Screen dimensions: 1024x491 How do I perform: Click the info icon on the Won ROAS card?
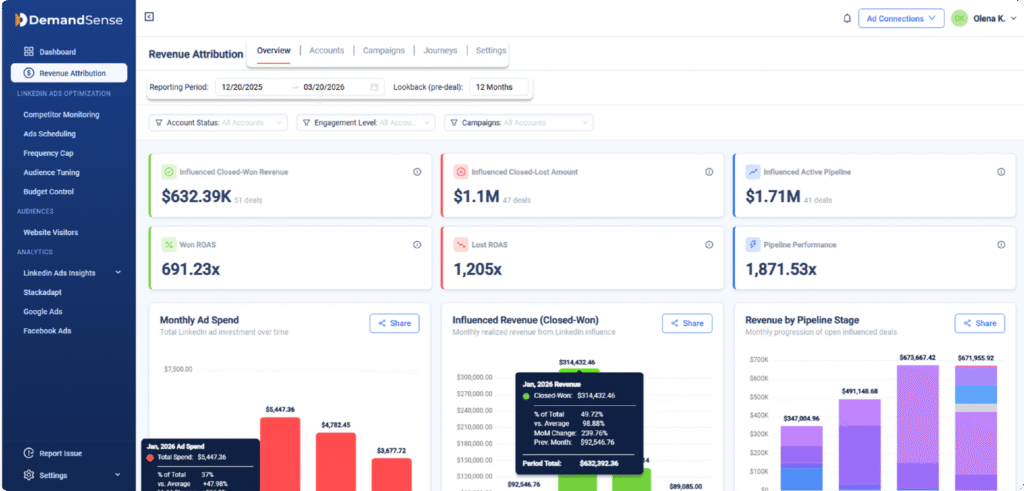(417, 245)
